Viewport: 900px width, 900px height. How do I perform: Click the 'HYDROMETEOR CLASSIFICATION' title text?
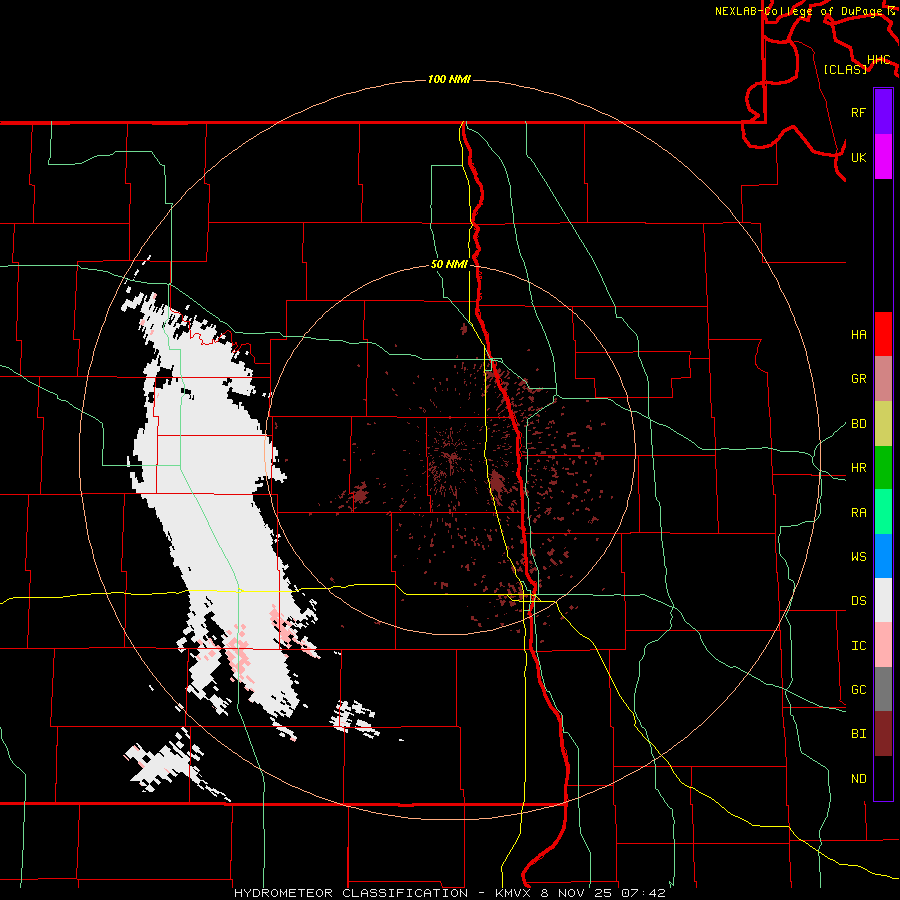click(x=350, y=893)
